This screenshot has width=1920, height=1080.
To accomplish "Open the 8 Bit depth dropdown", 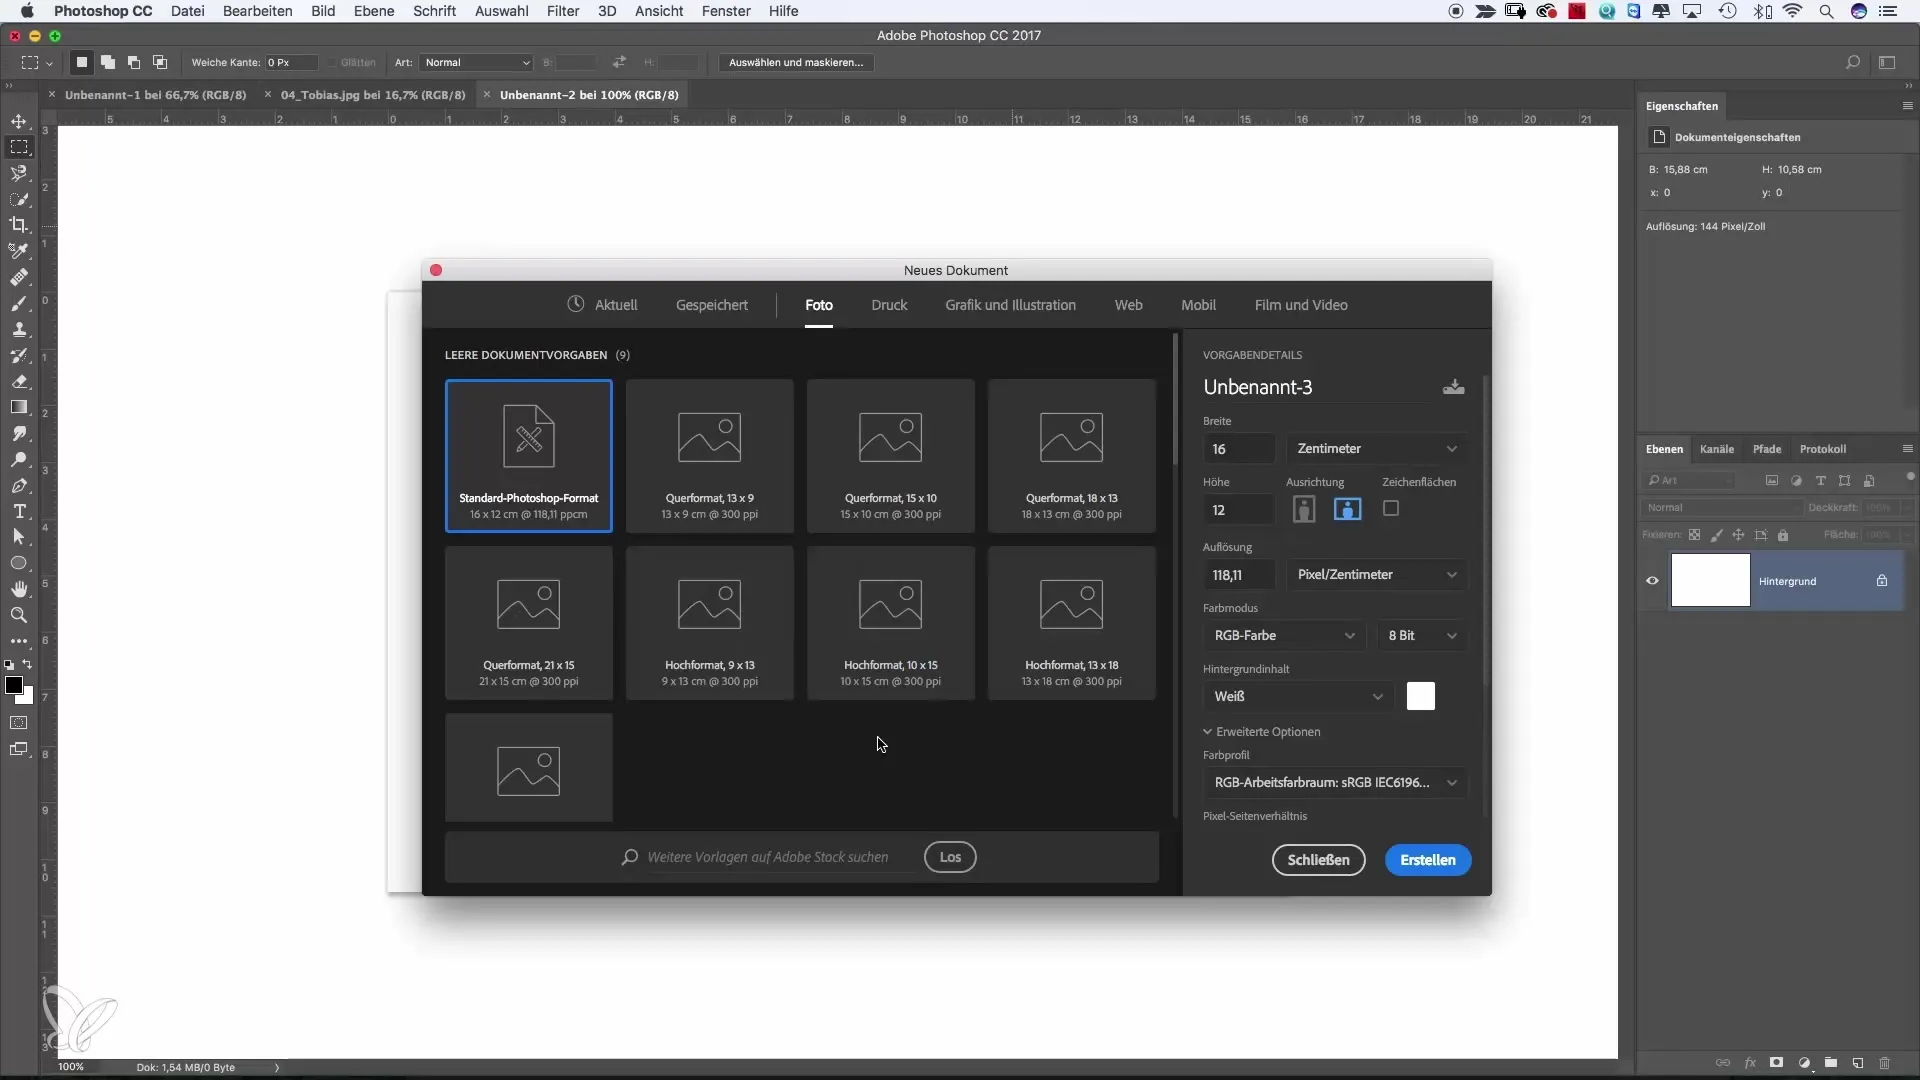I will [x=1422, y=636].
